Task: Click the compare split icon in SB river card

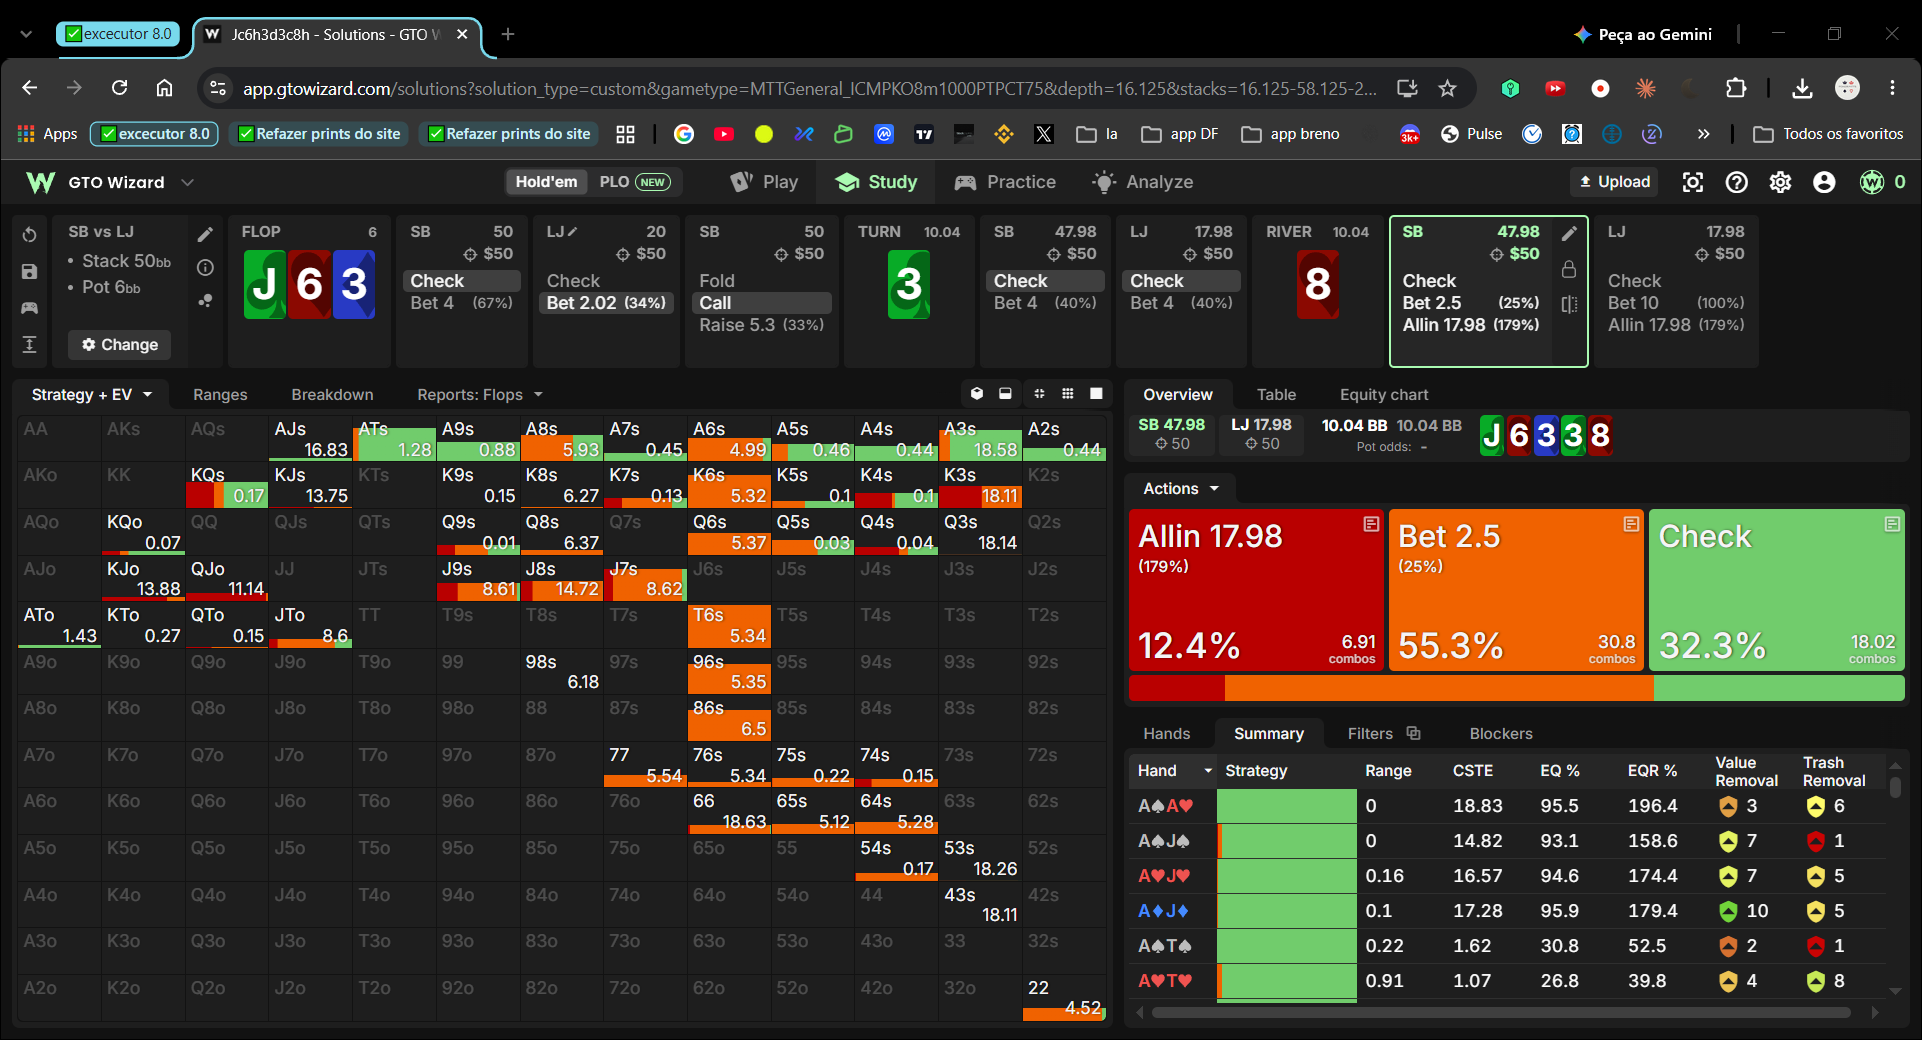Action: click(x=1569, y=304)
